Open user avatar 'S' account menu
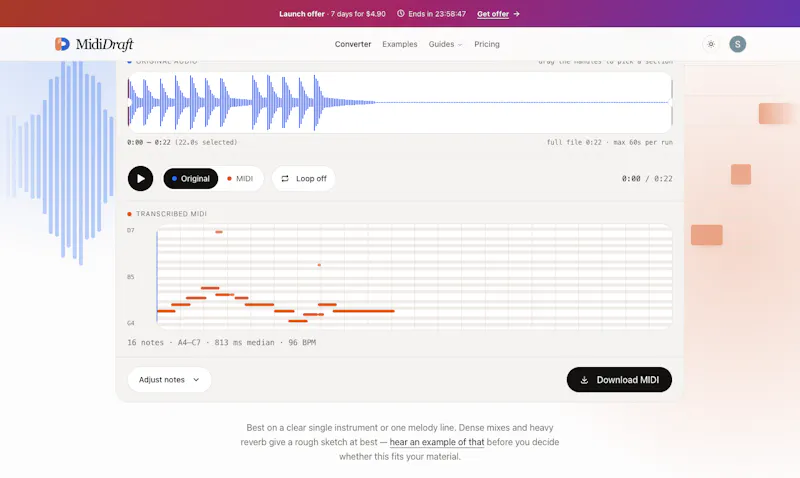This screenshot has height=478, width=800. pos(737,44)
